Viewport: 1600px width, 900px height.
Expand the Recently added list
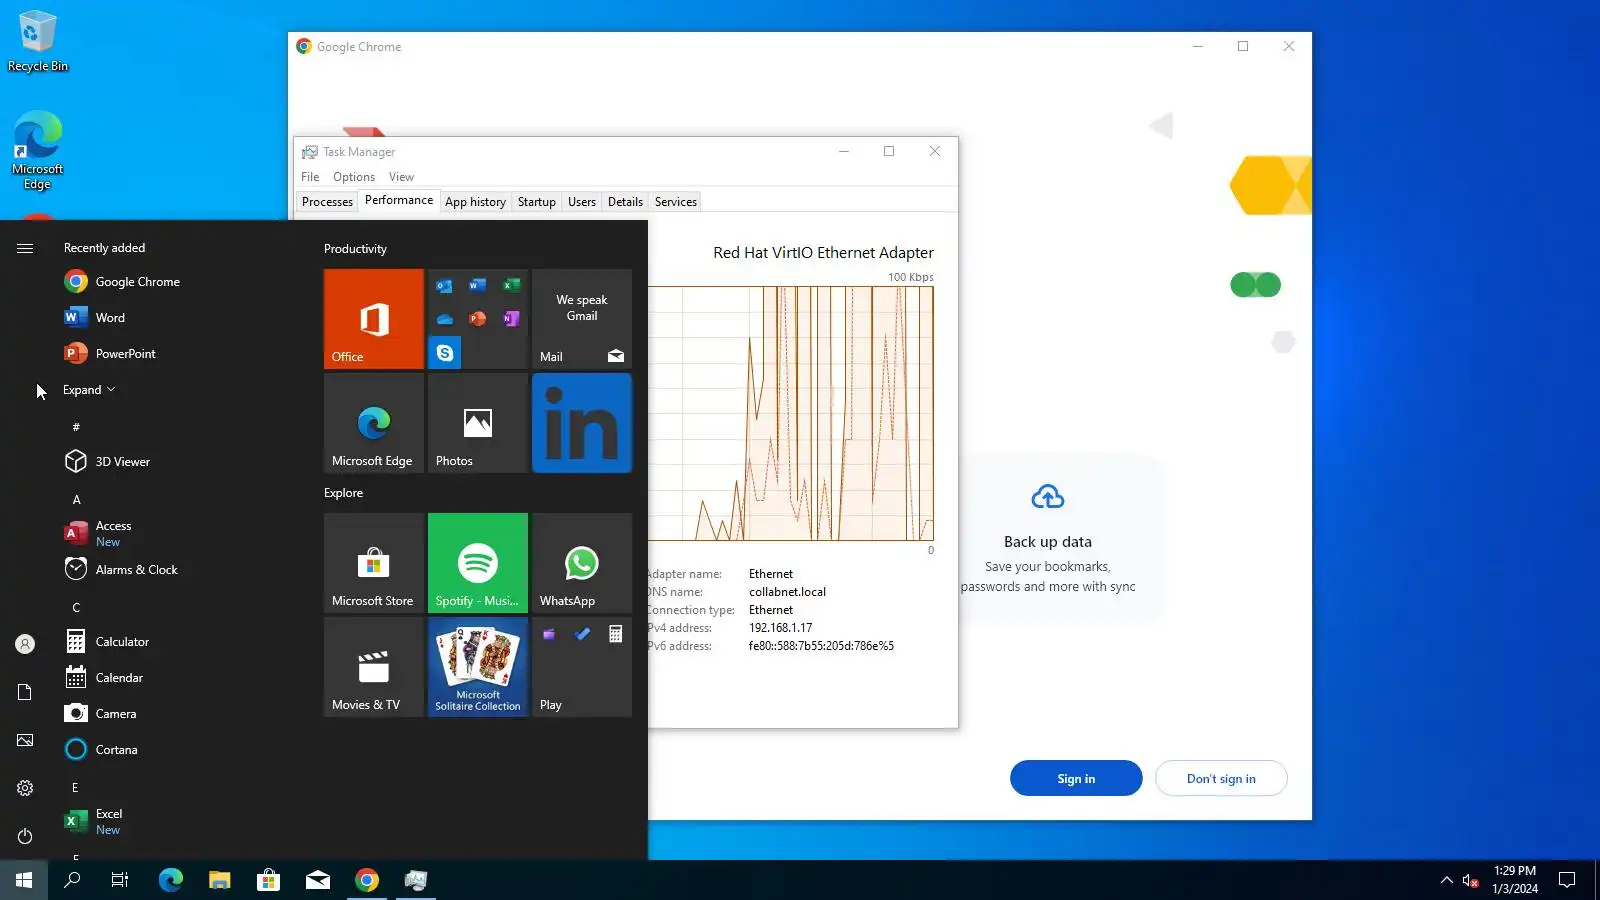(89, 390)
